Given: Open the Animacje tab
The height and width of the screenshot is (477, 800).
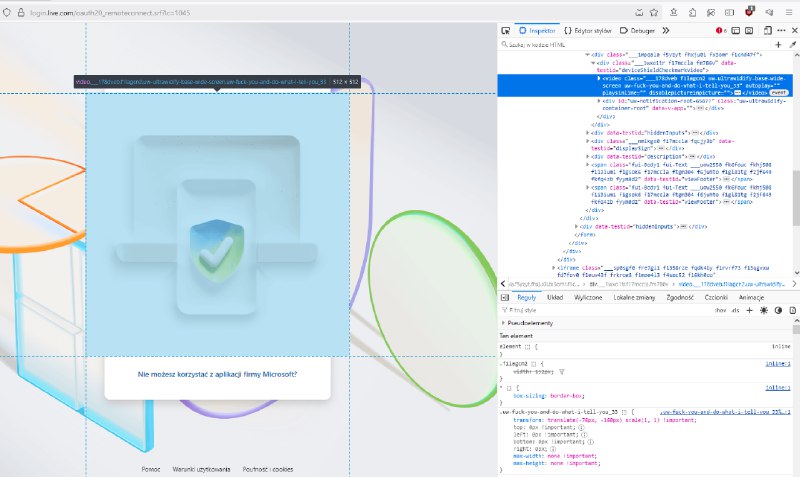Looking at the screenshot, I should (751, 297).
